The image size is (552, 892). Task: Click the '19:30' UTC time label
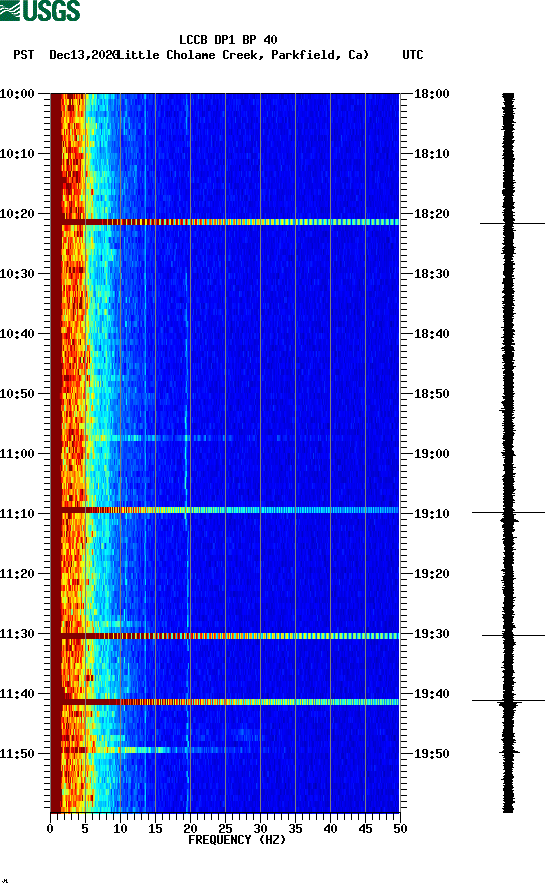coord(432,634)
